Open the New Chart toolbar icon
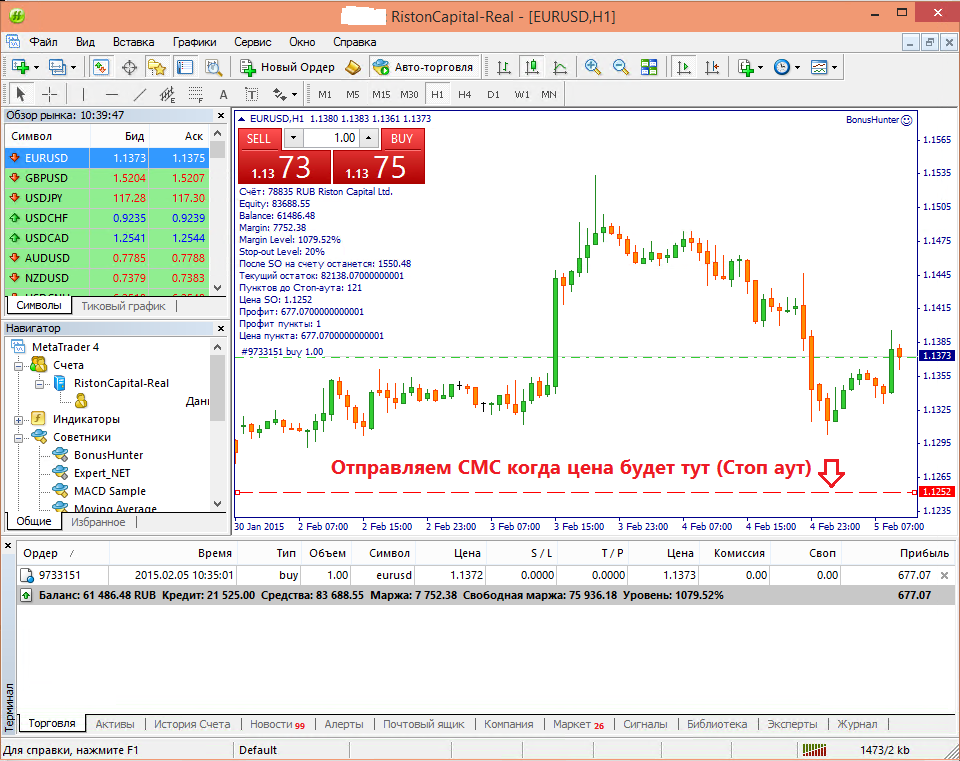This screenshot has height=761, width=960. (x=20, y=67)
